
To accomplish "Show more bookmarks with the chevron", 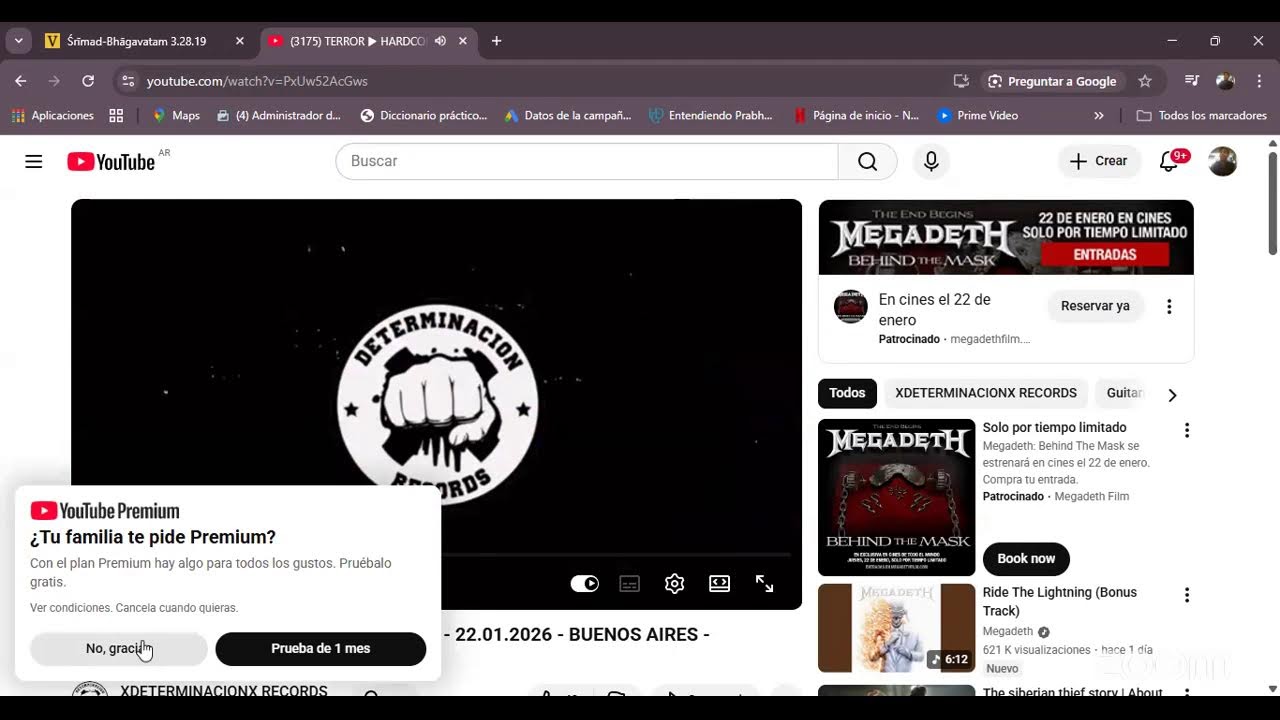I will [1099, 116].
